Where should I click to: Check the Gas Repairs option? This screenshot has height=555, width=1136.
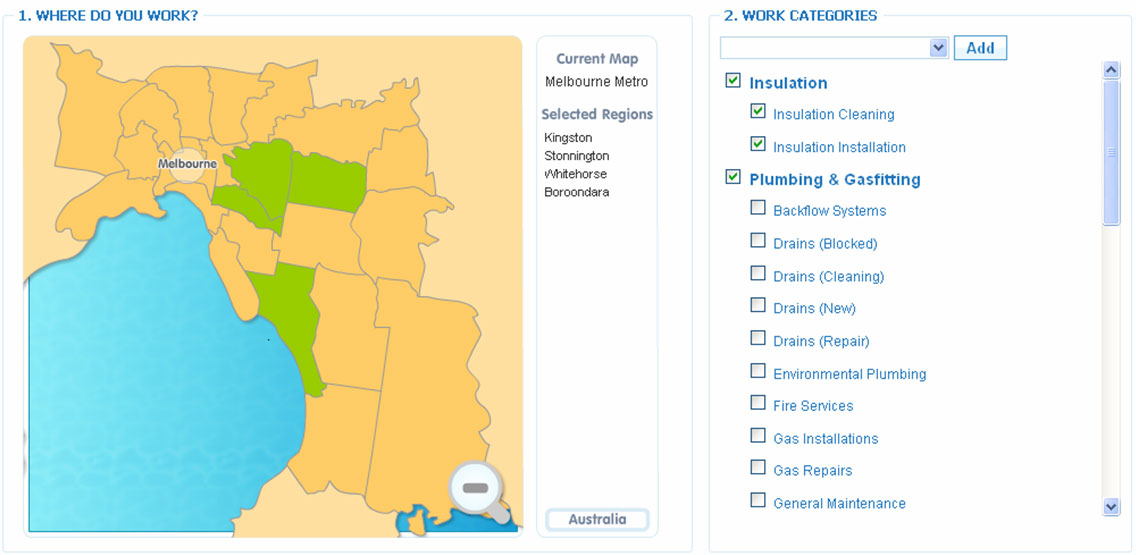click(758, 467)
